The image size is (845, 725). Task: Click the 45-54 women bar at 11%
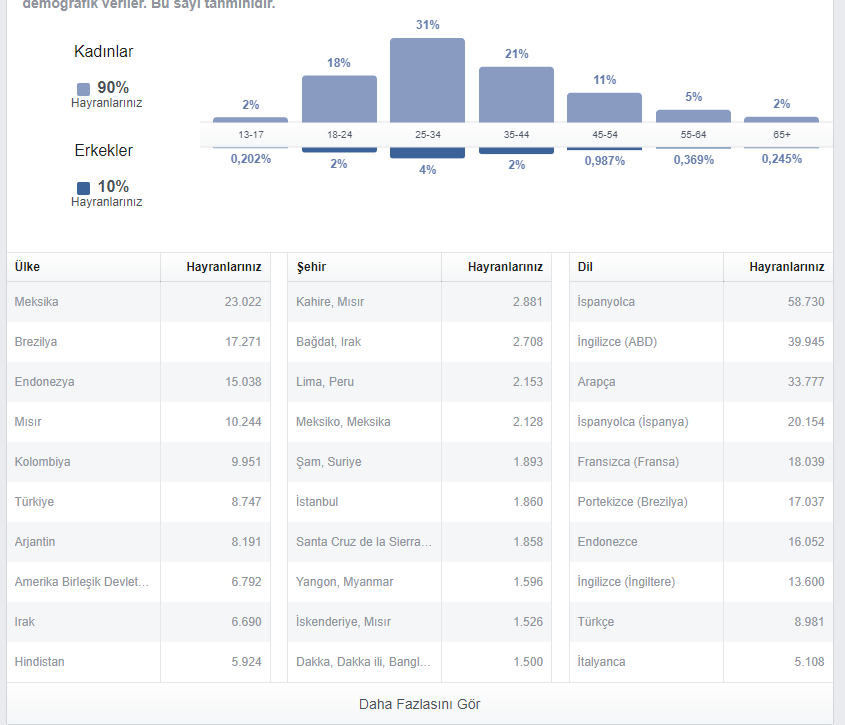(604, 108)
